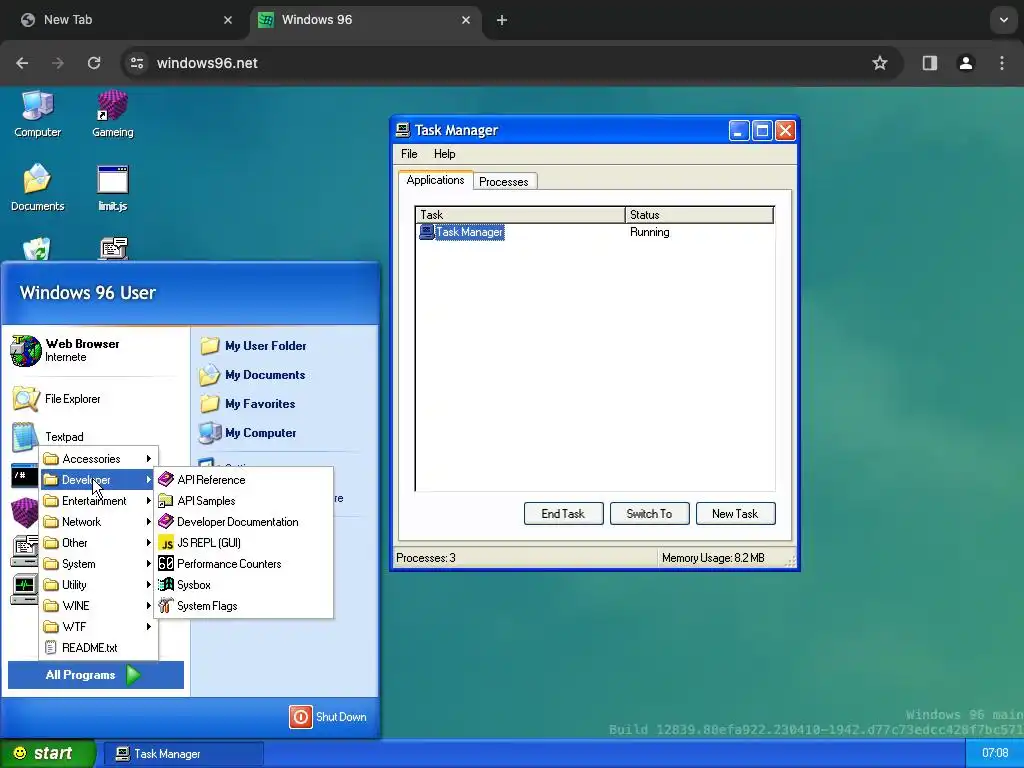The image size is (1024, 768).
Task: Expand the Developer program folder
Action: coord(99,480)
